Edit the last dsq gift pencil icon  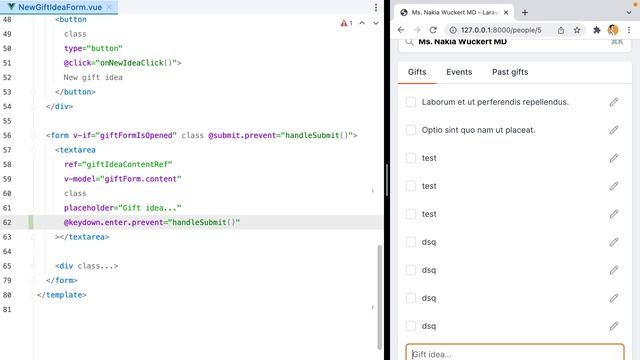point(613,326)
